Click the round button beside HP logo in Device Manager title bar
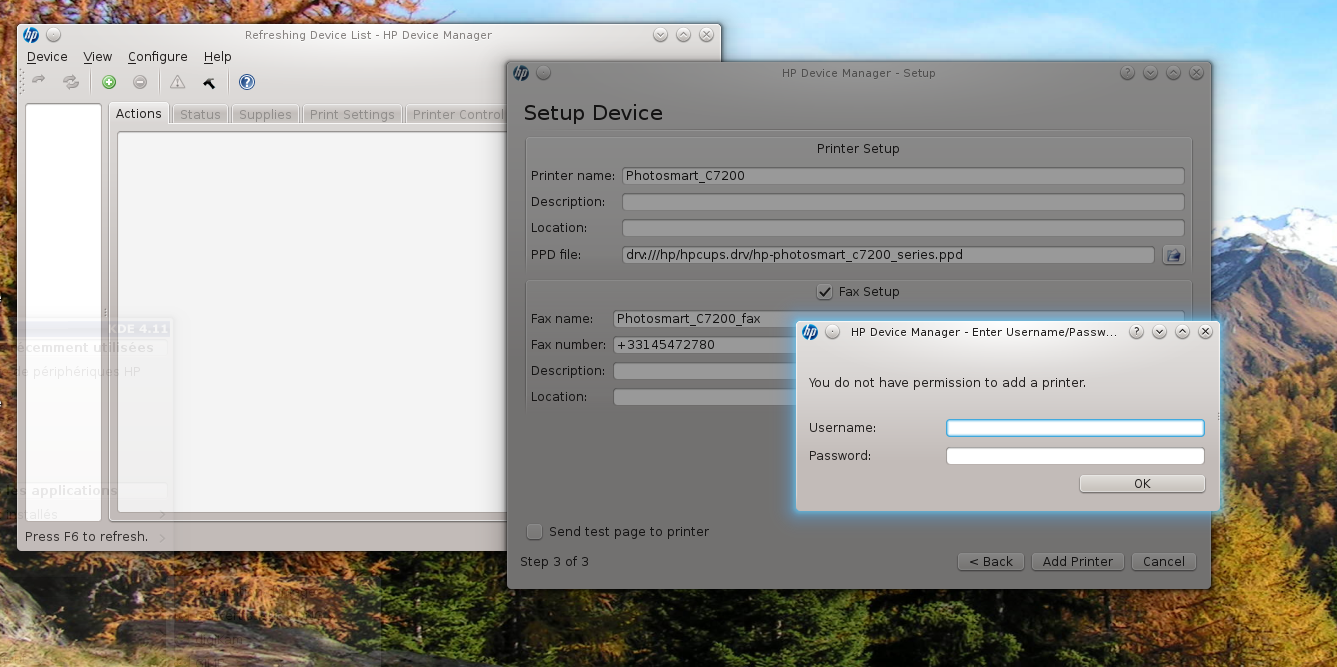 (53, 35)
